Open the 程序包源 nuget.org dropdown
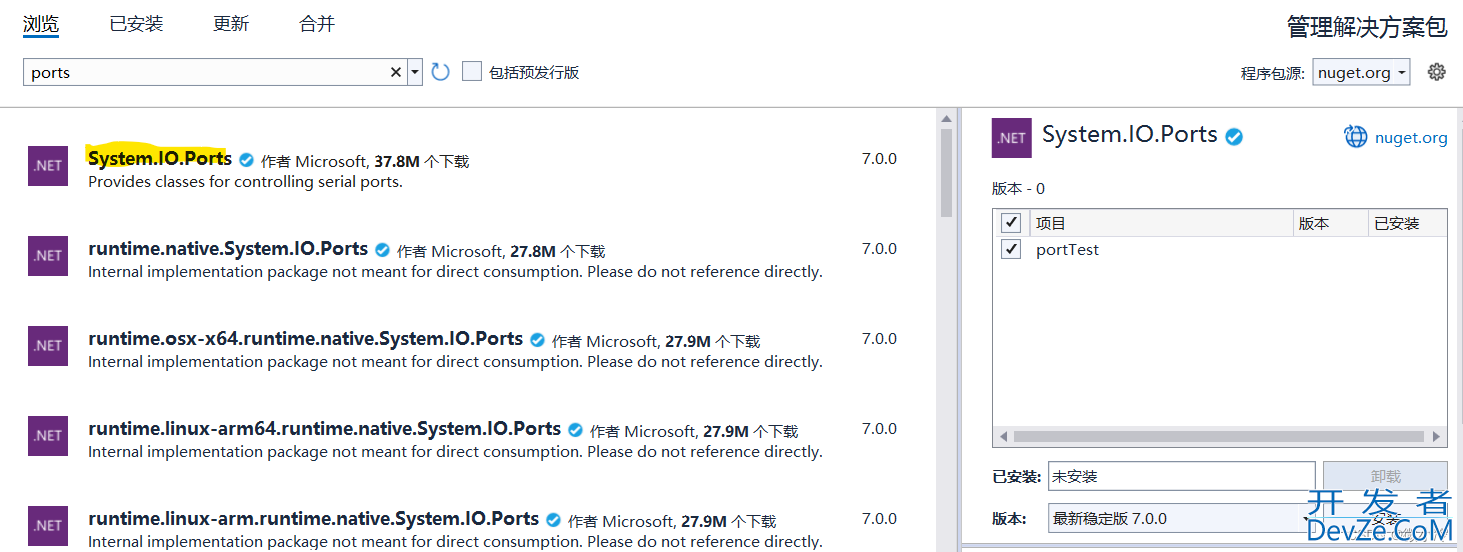The height and width of the screenshot is (552, 1463). coord(1362,72)
